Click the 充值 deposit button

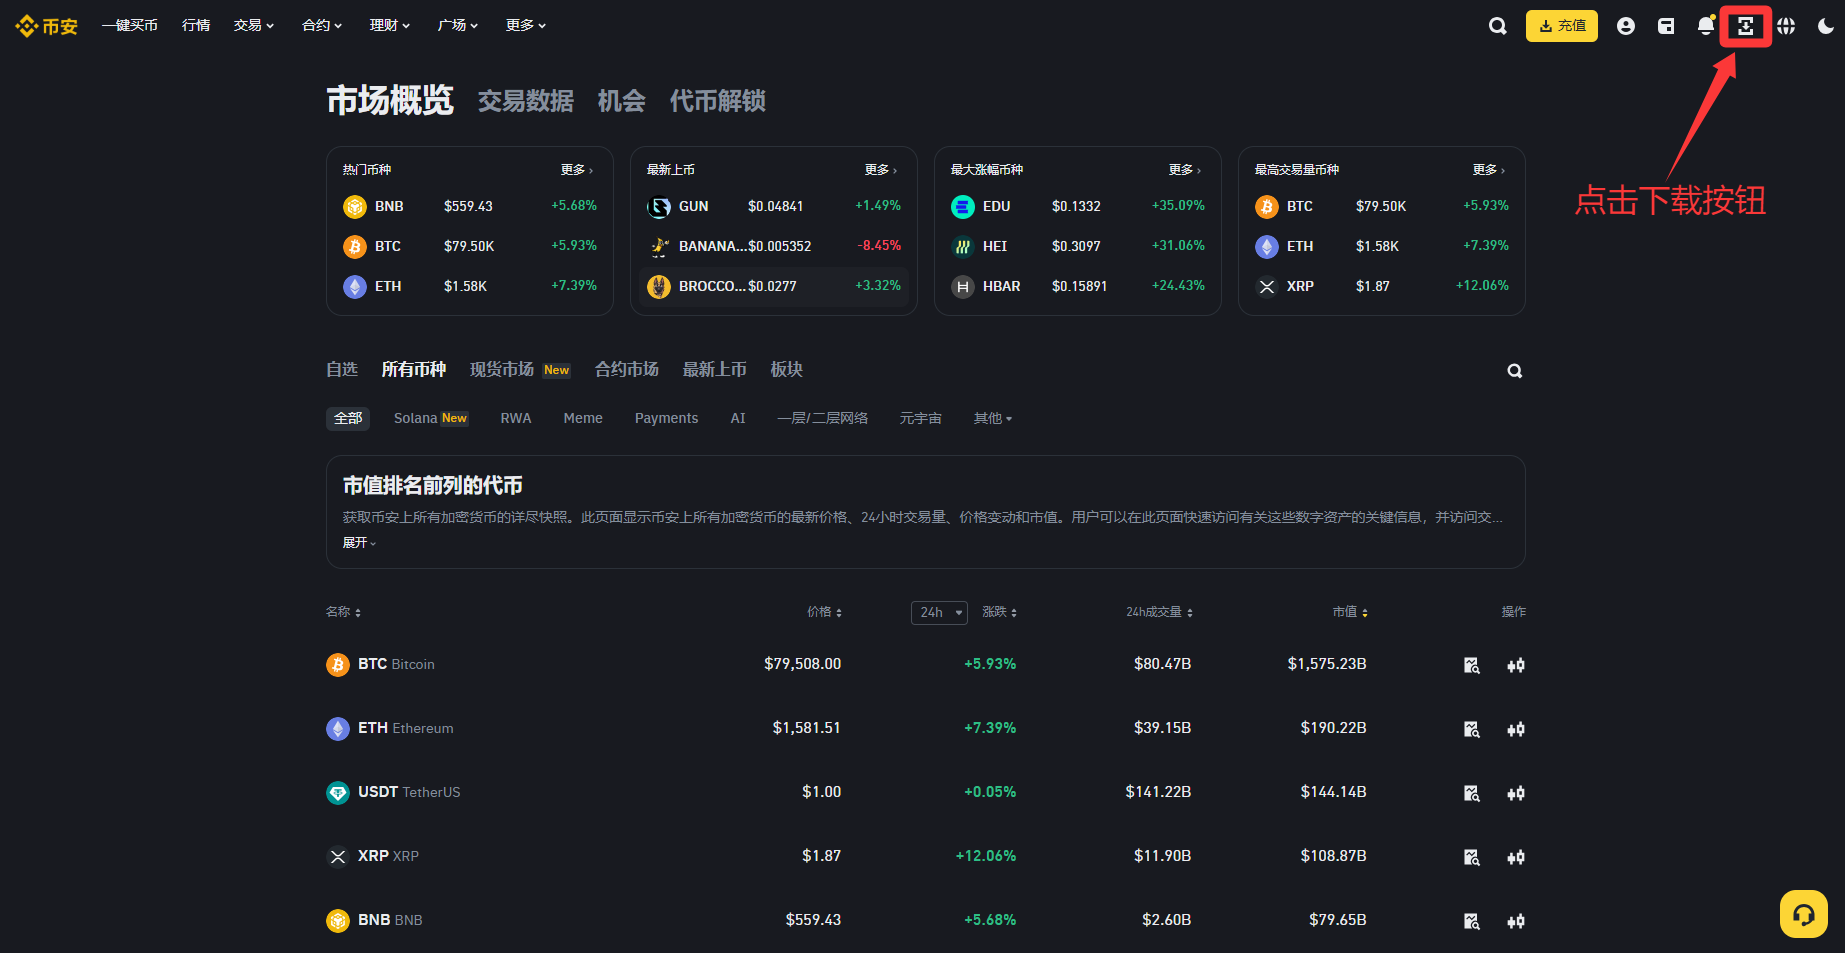click(1562, 26)
